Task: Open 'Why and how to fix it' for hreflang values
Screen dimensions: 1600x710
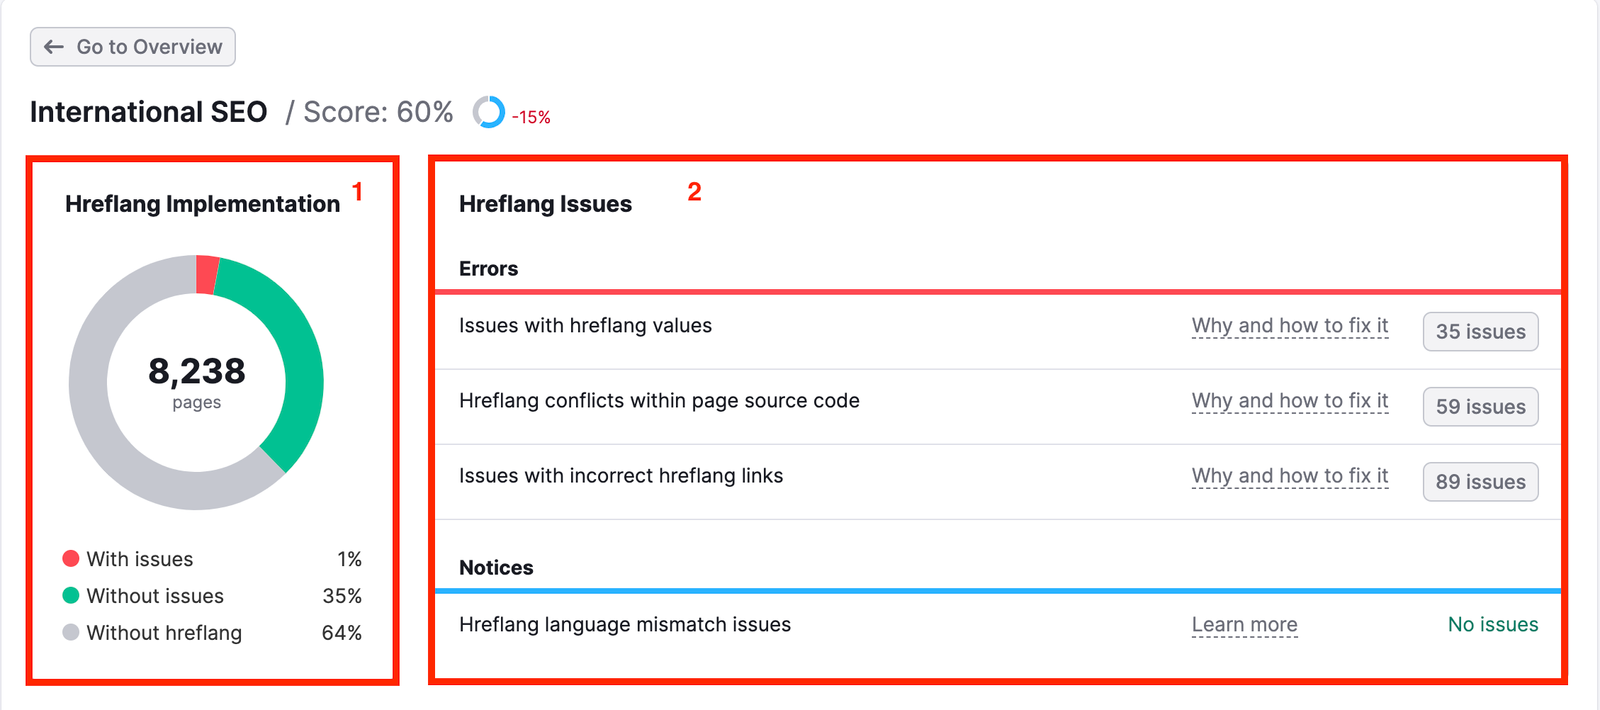Action: [1289, 325]
